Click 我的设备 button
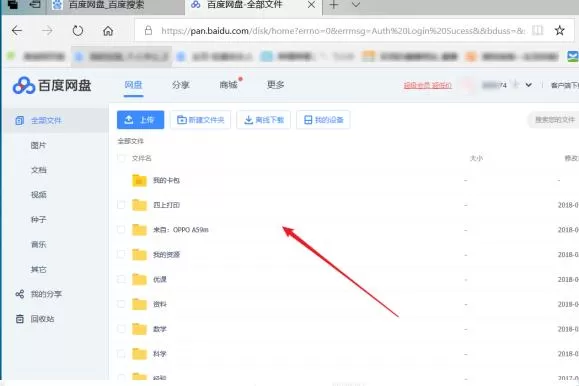 323,120
